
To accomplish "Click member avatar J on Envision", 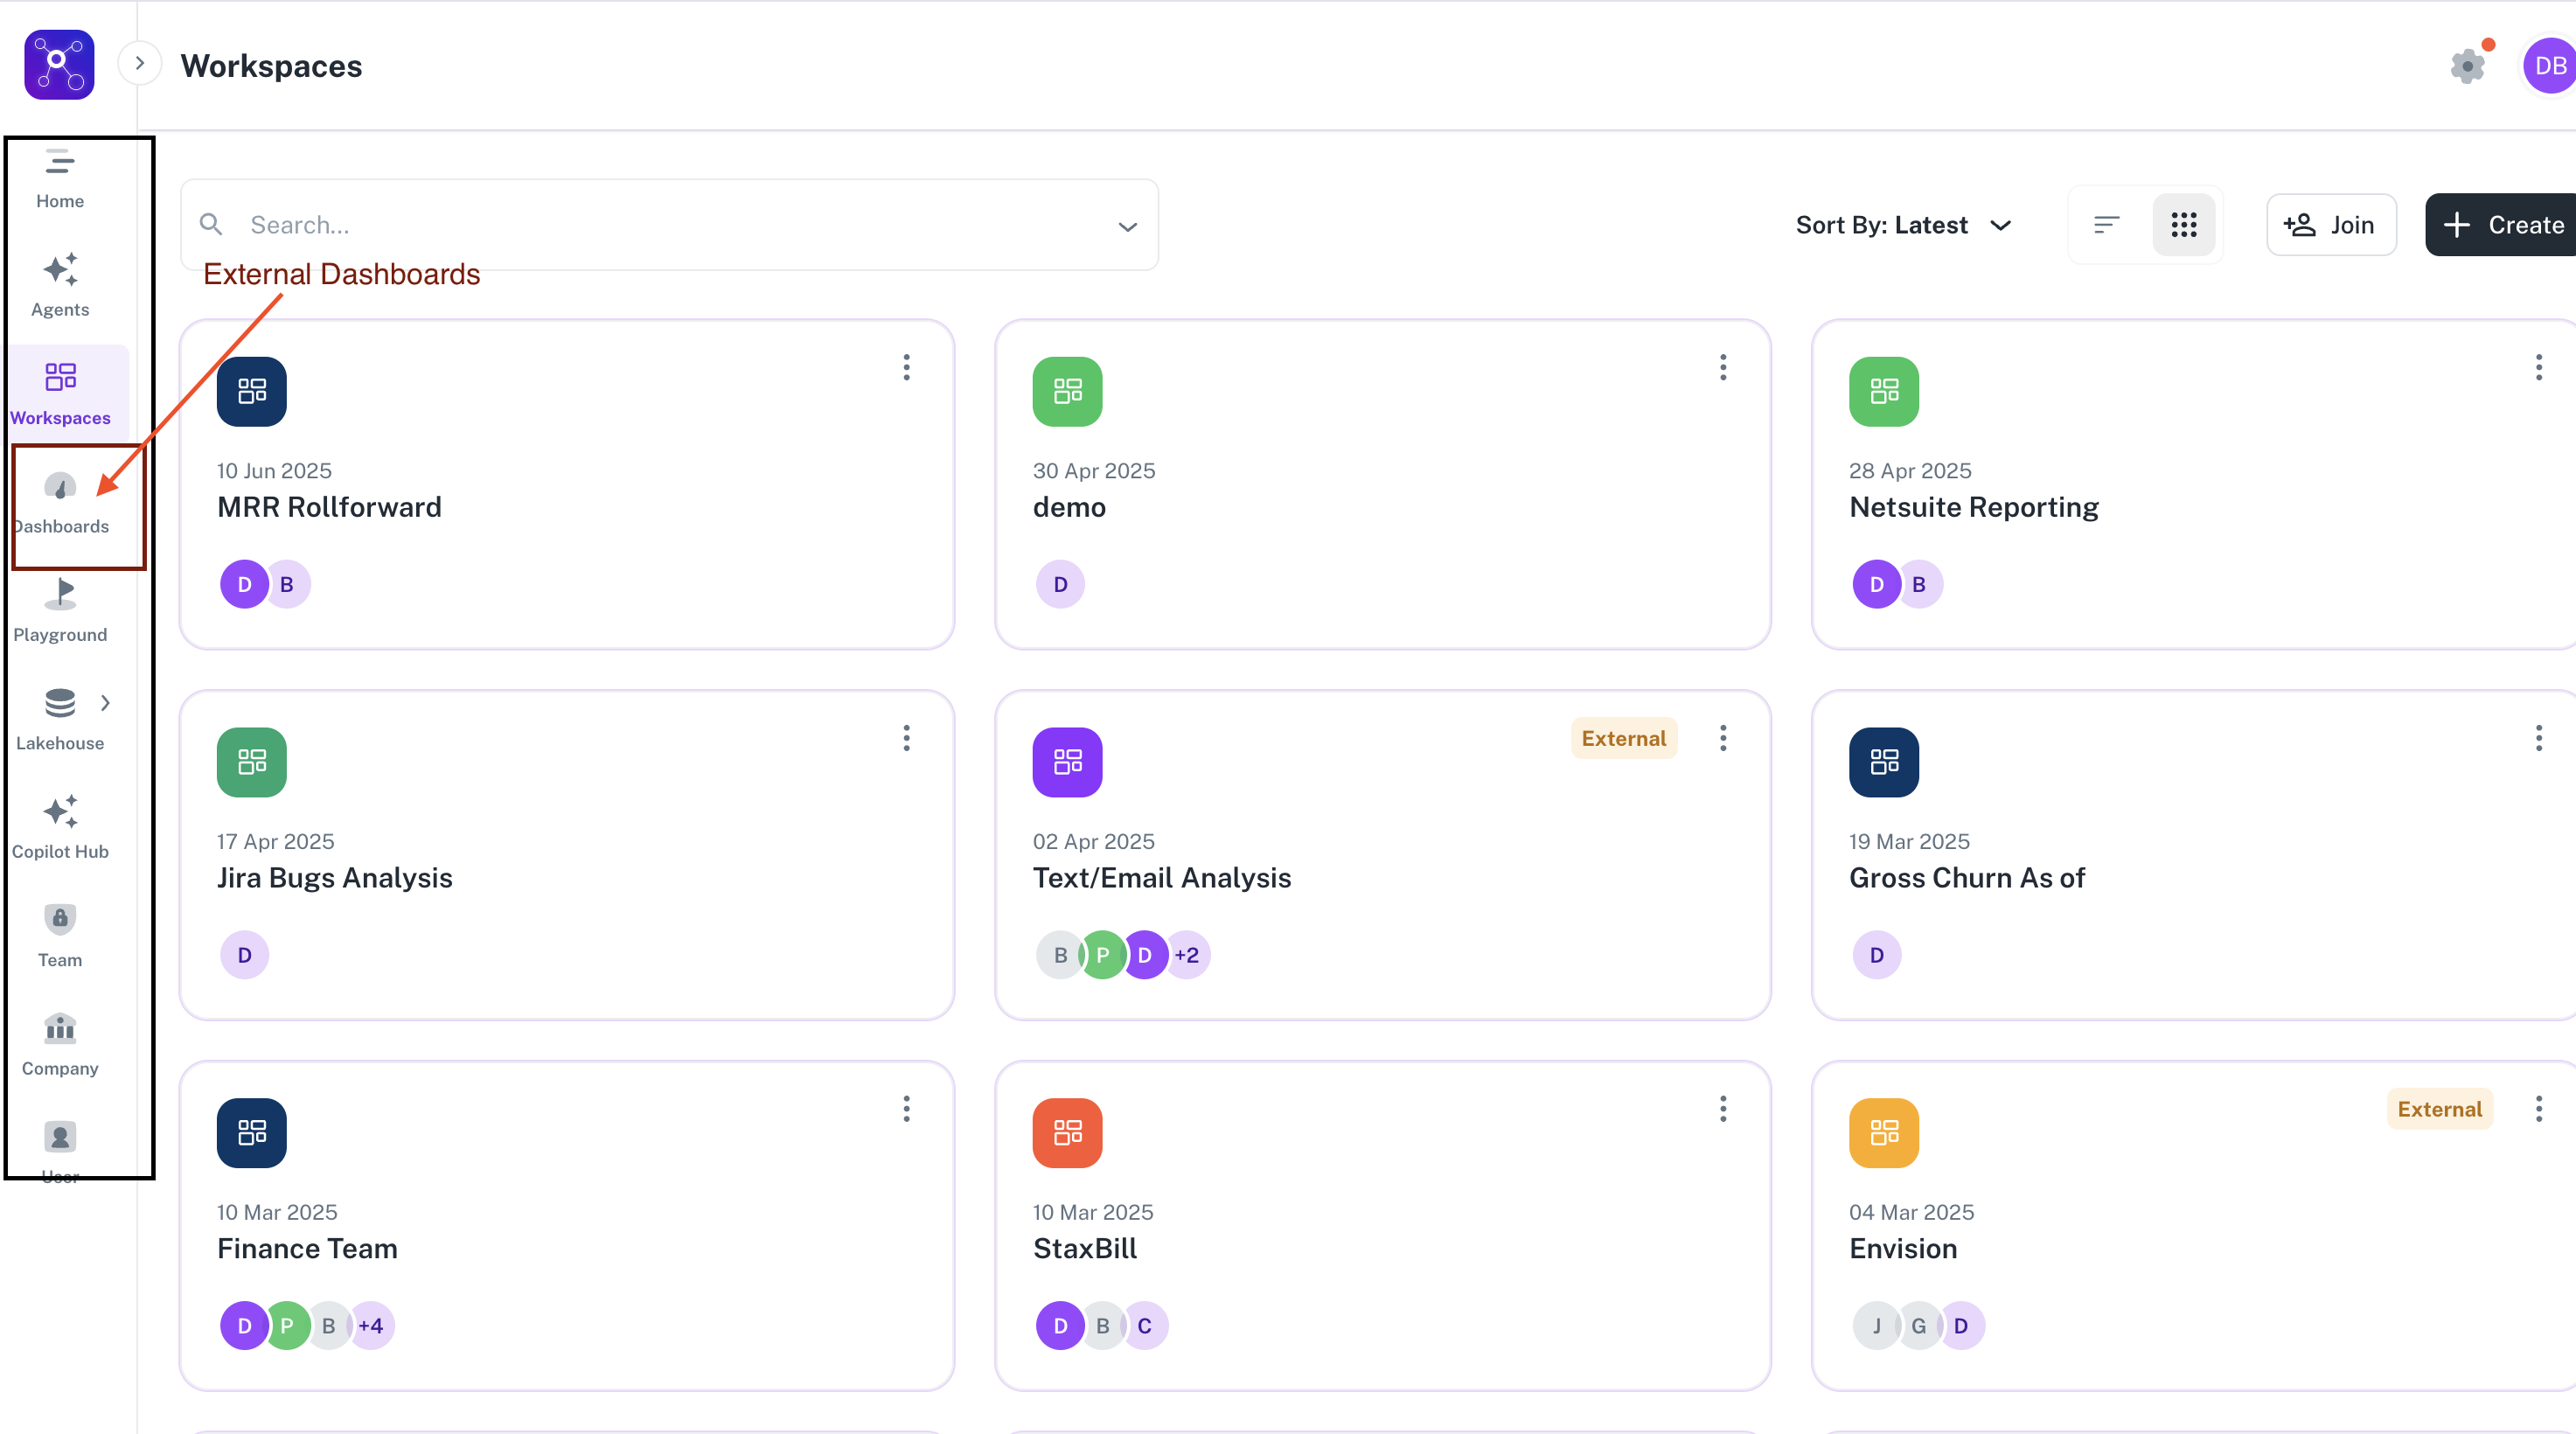I will (1876, 1326).
